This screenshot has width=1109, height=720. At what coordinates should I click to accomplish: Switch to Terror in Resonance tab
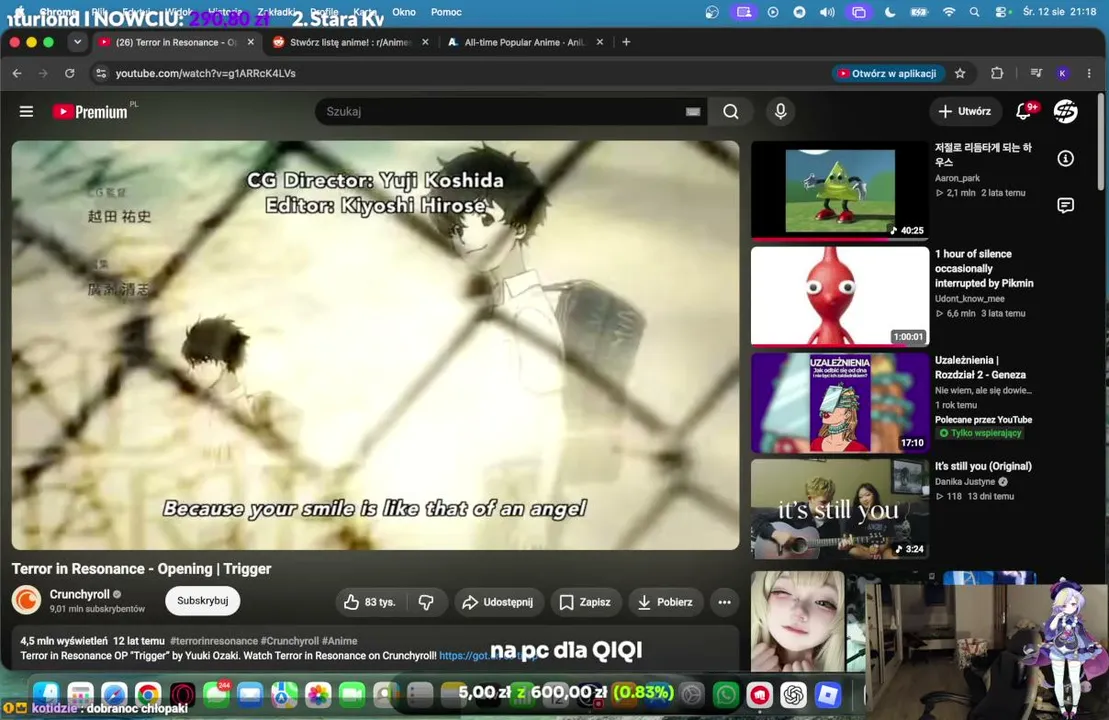click(176, 42)
